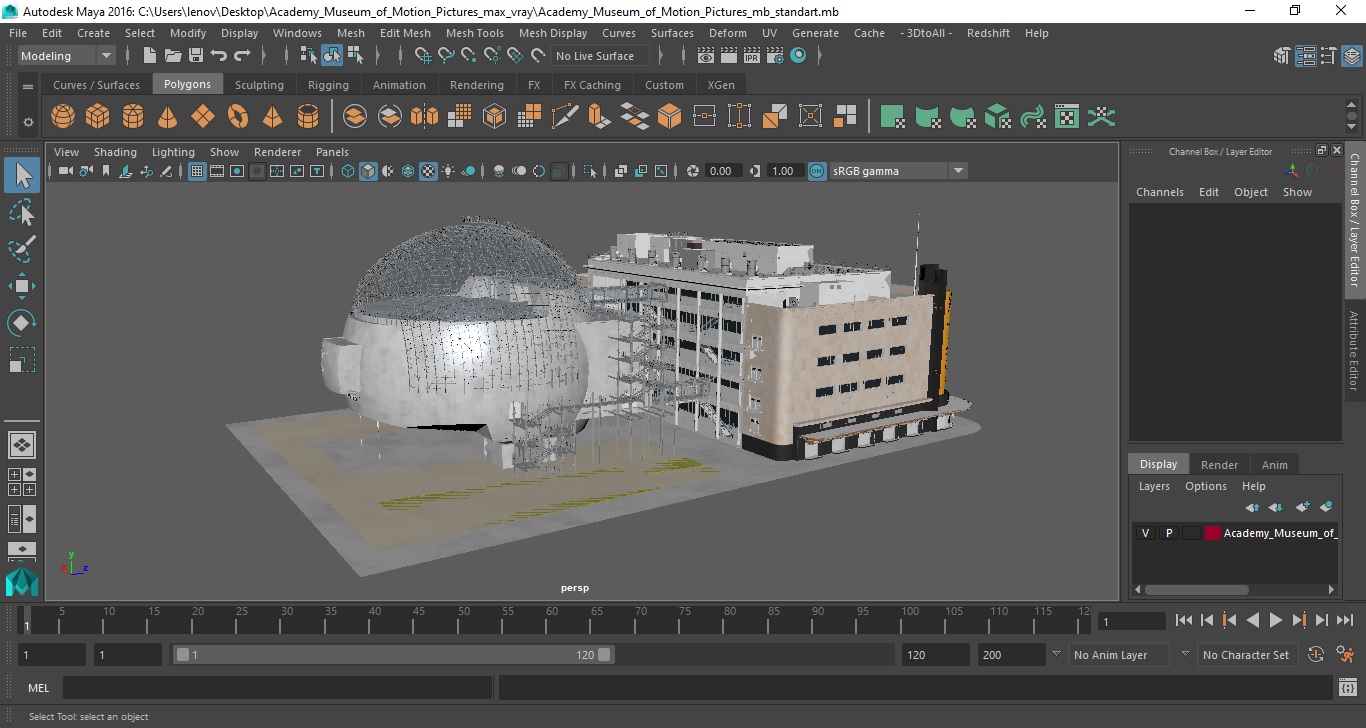1366x728 pixels.
Task: Toggle textured display in viewport
Action: [428, 171]
